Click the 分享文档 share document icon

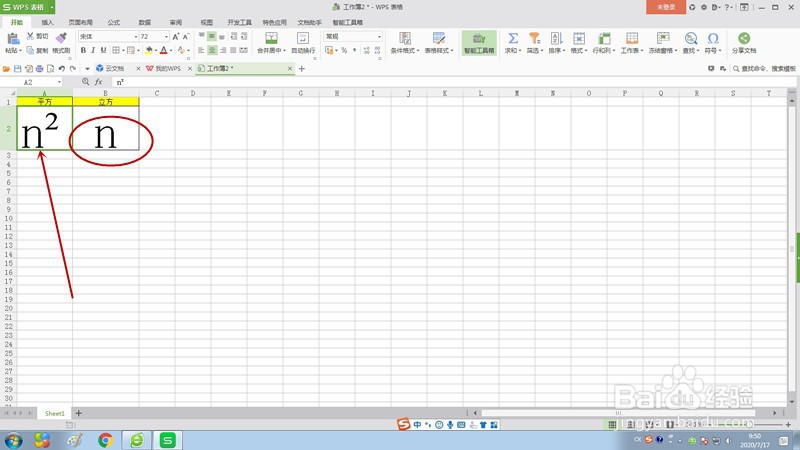(744, 39)
